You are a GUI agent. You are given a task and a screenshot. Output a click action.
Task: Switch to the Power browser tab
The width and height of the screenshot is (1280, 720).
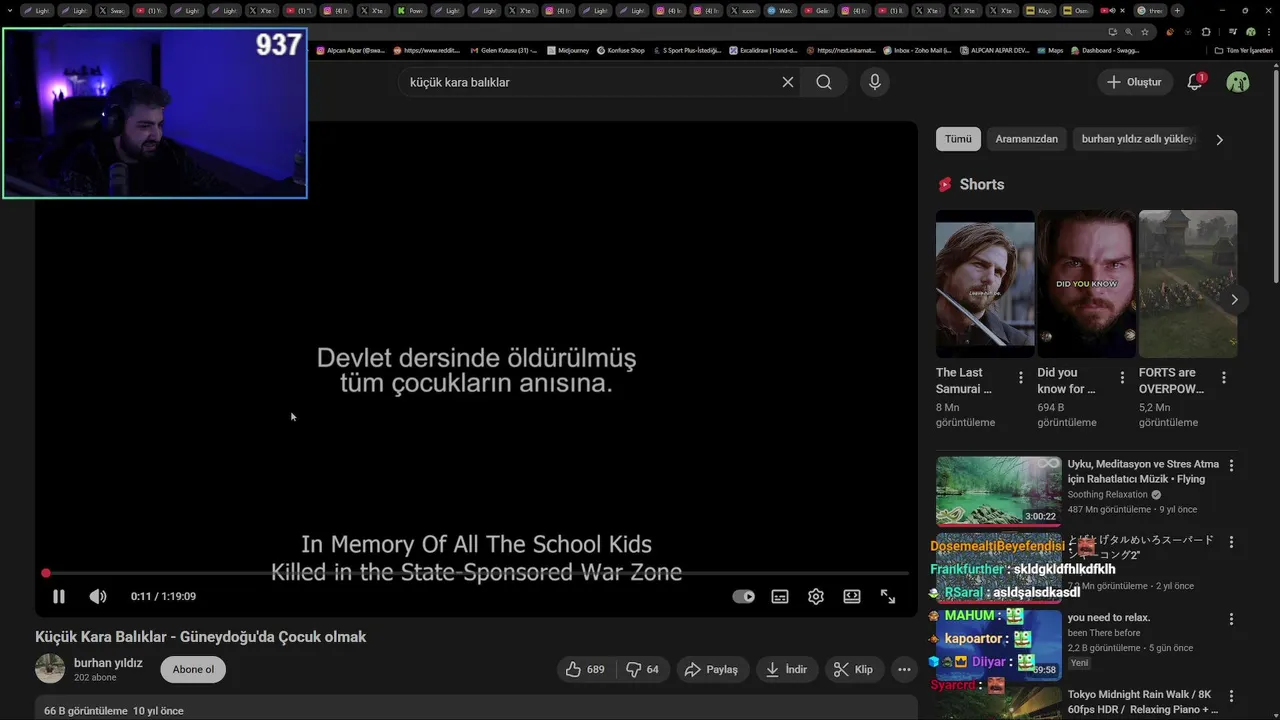[411, 11]
